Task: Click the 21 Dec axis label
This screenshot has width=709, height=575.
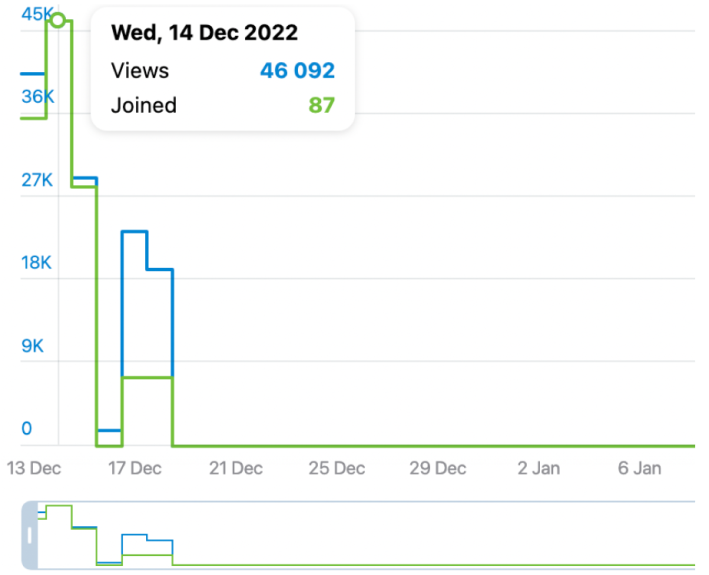Action: pyautogui.click(x=237, y=468)
